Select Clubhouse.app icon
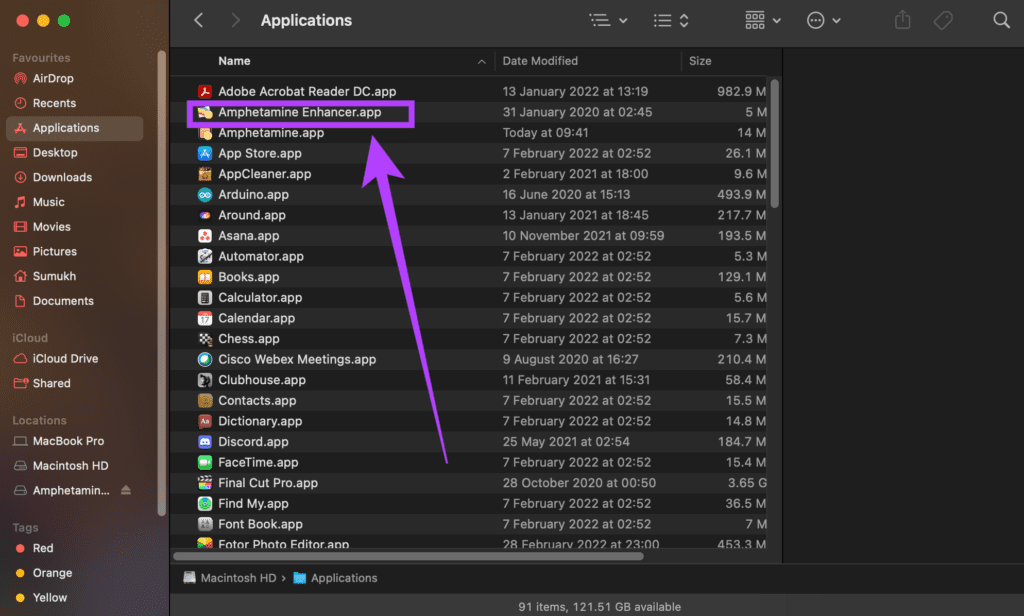This screenshot has width=1024, height=616. 205,380
